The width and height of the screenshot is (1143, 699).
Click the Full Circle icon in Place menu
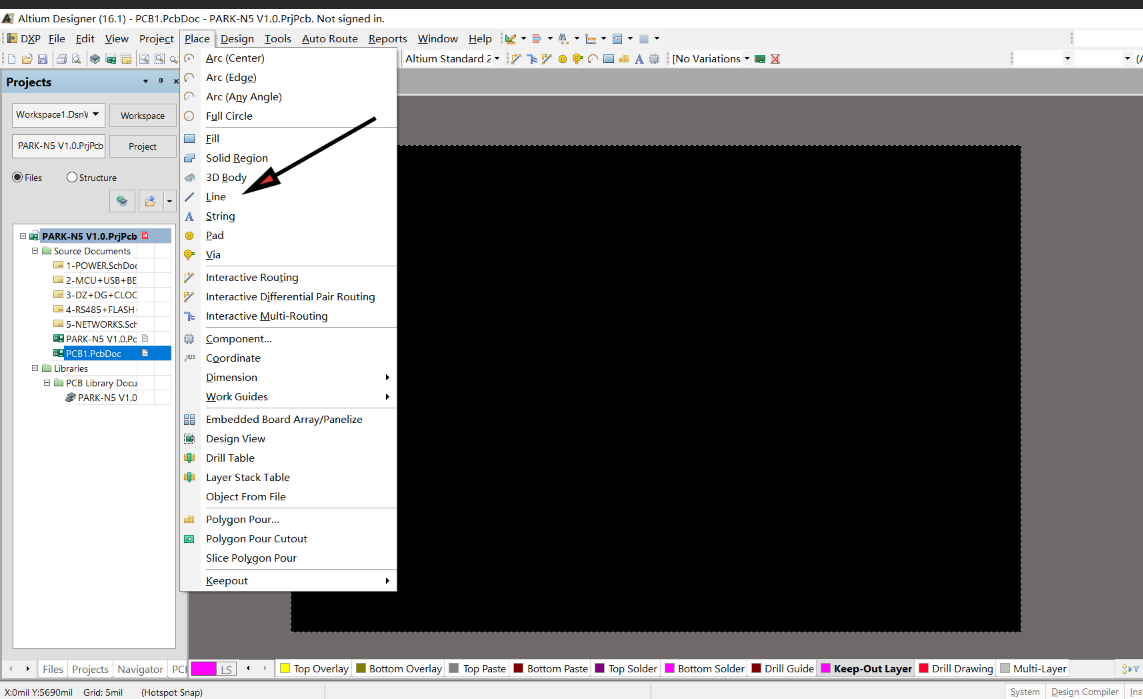pos(190,116)
